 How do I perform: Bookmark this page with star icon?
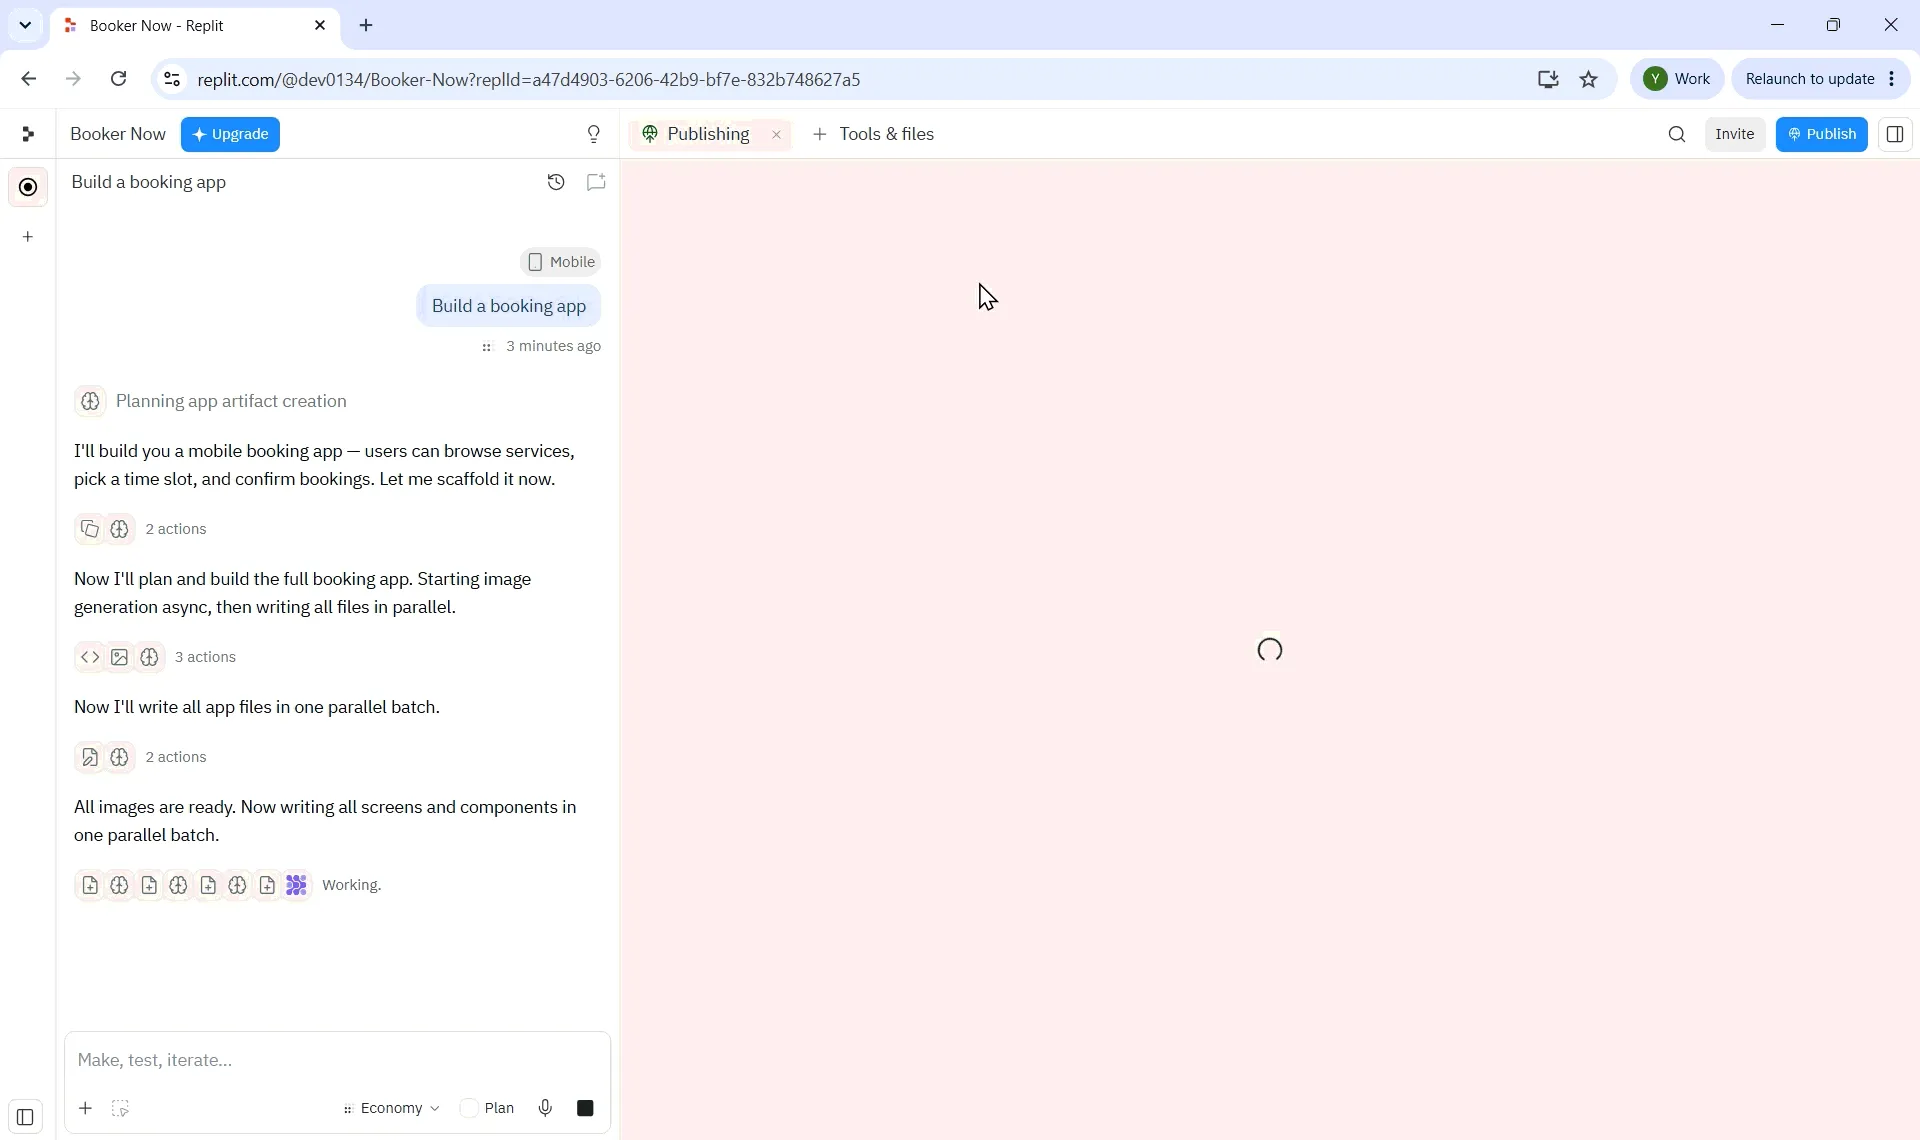(x=1589, y=79)
